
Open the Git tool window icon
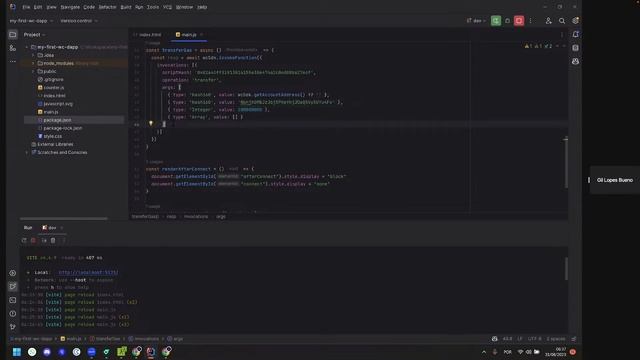pos(13,327)
